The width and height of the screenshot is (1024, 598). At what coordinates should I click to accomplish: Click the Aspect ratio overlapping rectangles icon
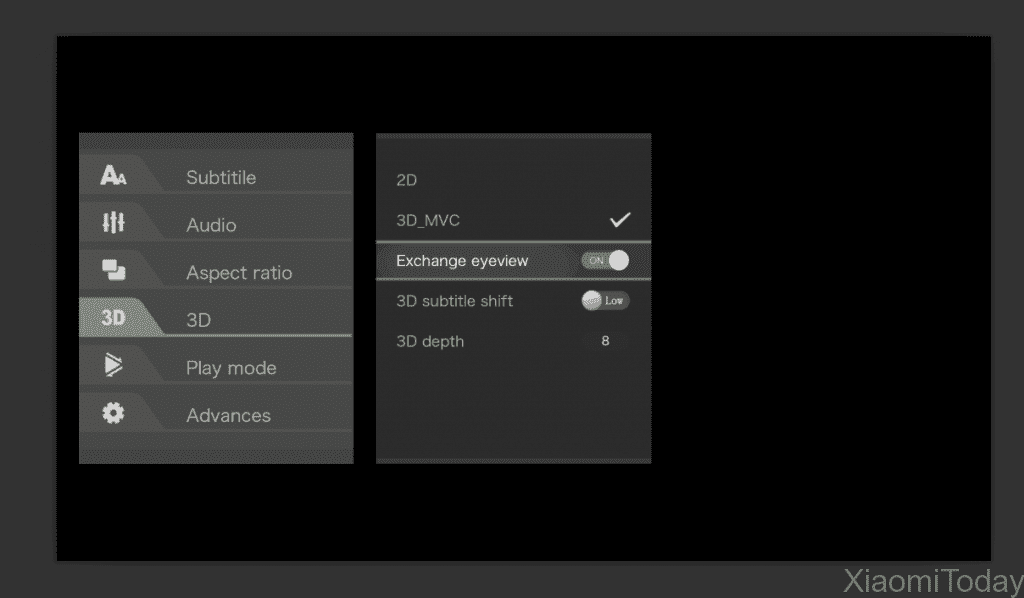click(113, 270)
